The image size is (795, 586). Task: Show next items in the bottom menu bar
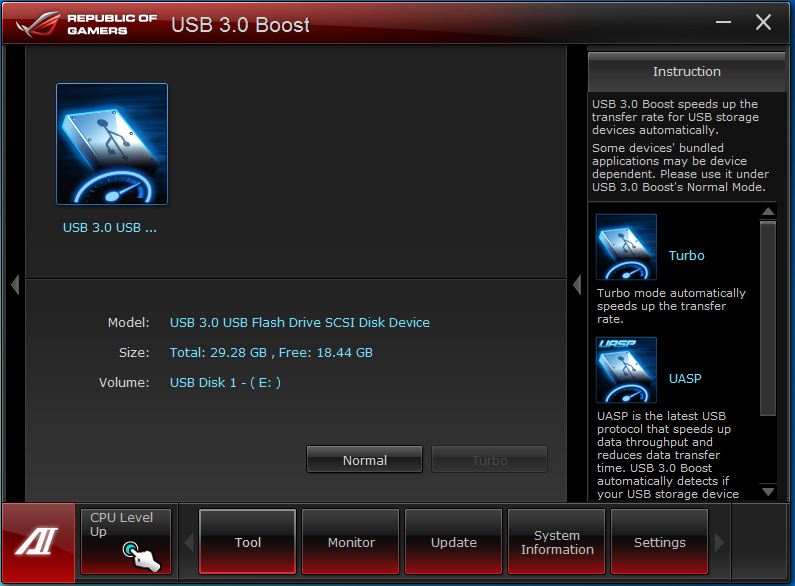(719, 542)
